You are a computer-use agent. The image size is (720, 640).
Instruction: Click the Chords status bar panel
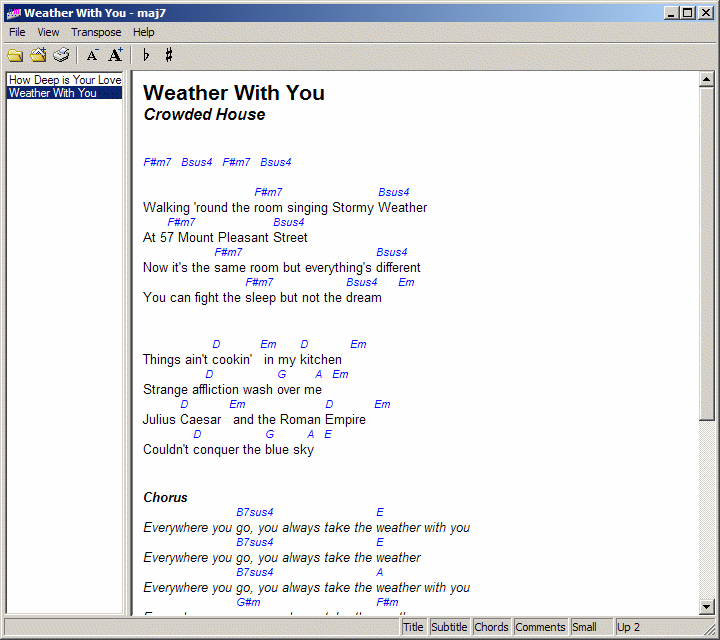pos(491,627)
